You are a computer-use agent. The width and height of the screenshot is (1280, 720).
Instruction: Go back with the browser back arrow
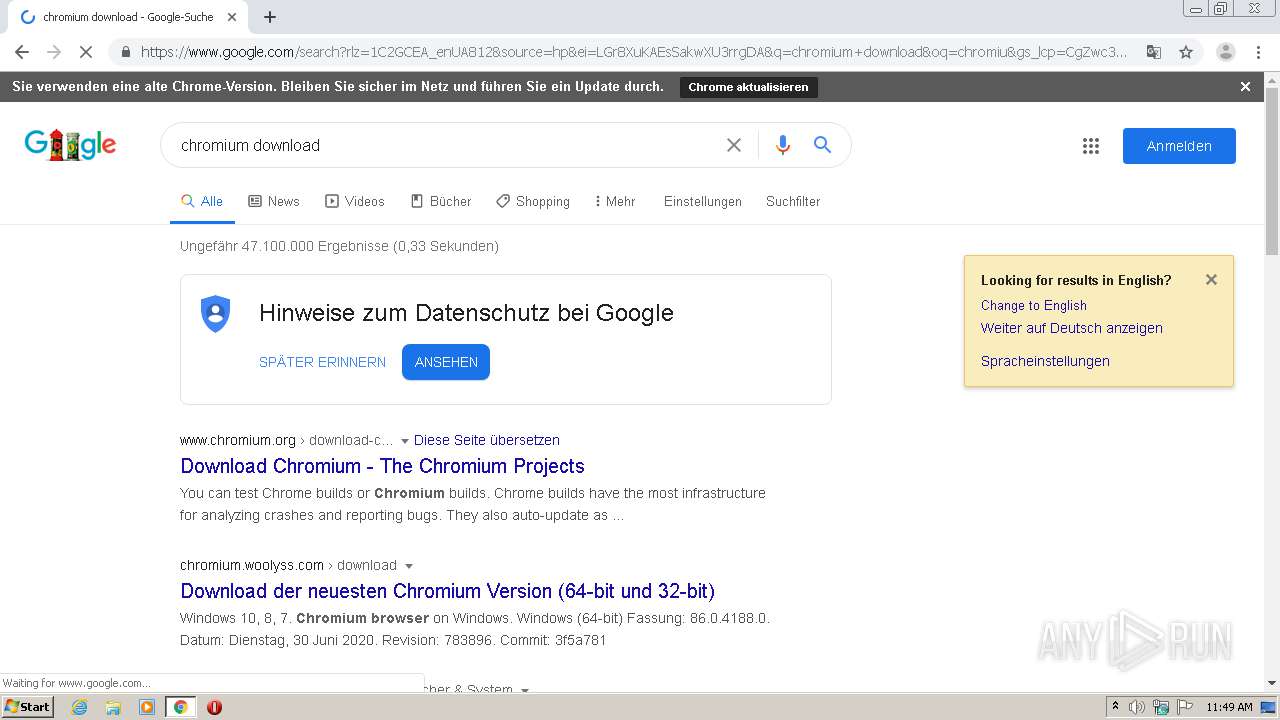click(22, 52)
